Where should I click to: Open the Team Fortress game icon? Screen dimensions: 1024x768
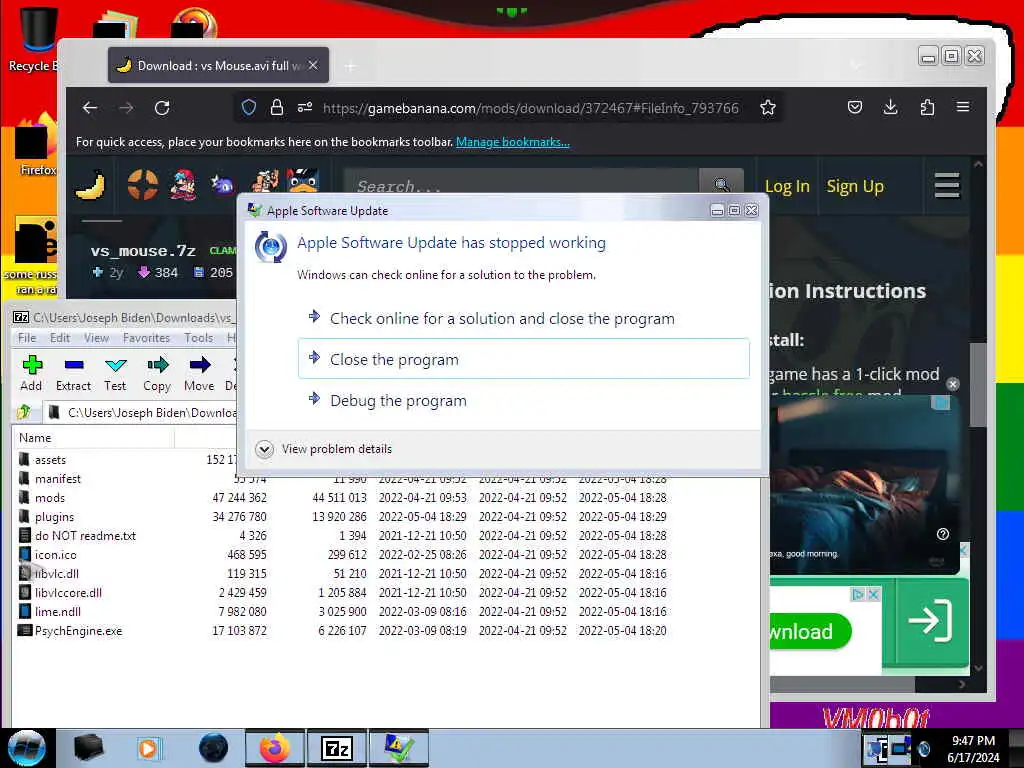coord(142,185)
